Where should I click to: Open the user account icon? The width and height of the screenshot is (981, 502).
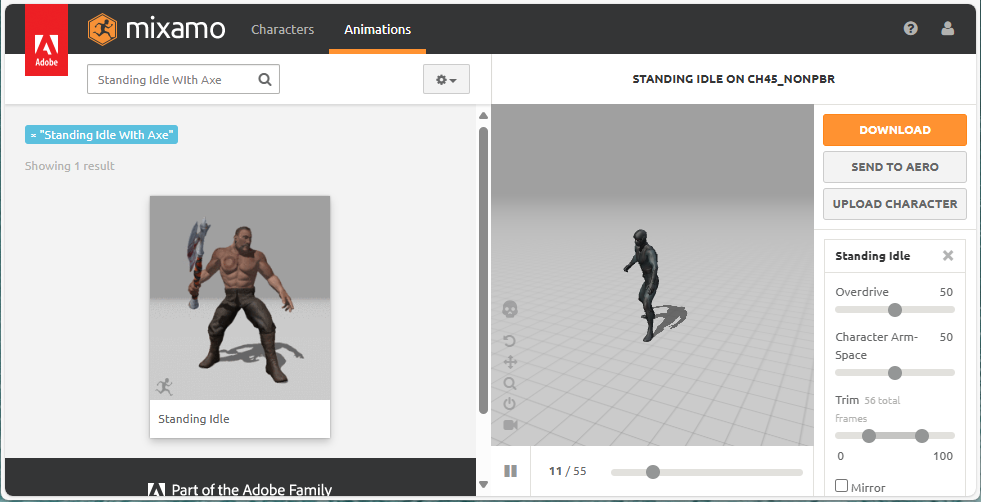(x=948, y=28)
